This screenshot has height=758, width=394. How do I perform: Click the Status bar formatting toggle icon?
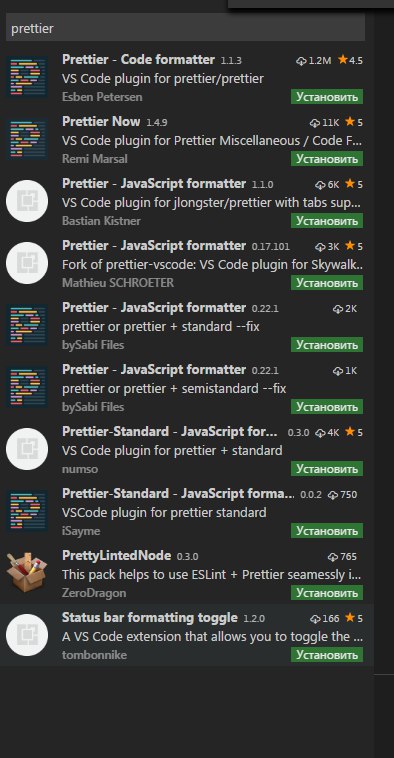(27, 635)
